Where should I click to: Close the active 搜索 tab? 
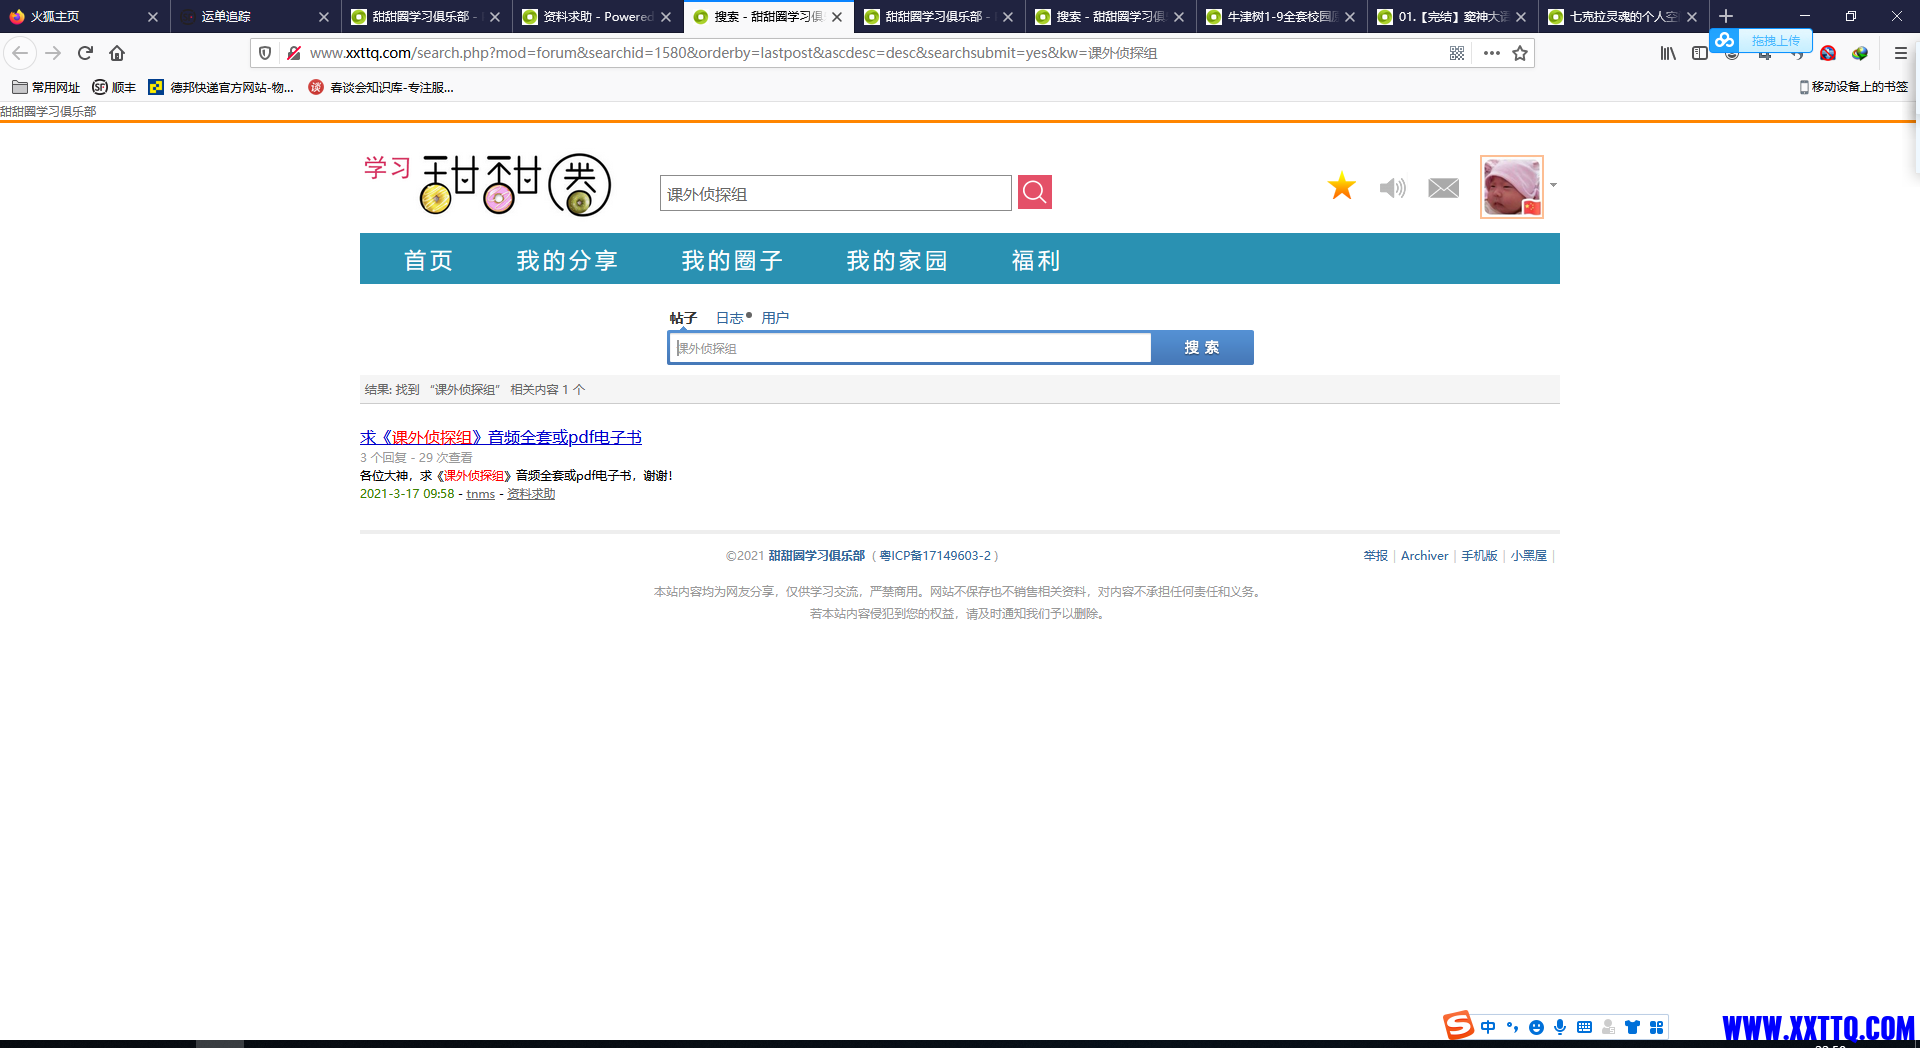[x=837, y=16]
